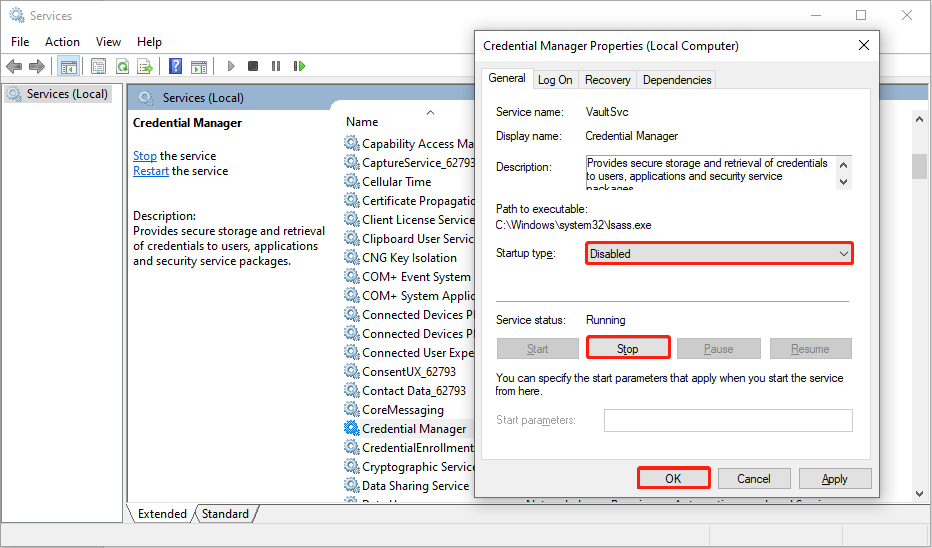
Task: Open the blue Help toolbar icon
Action: click(x=175, y=66)
